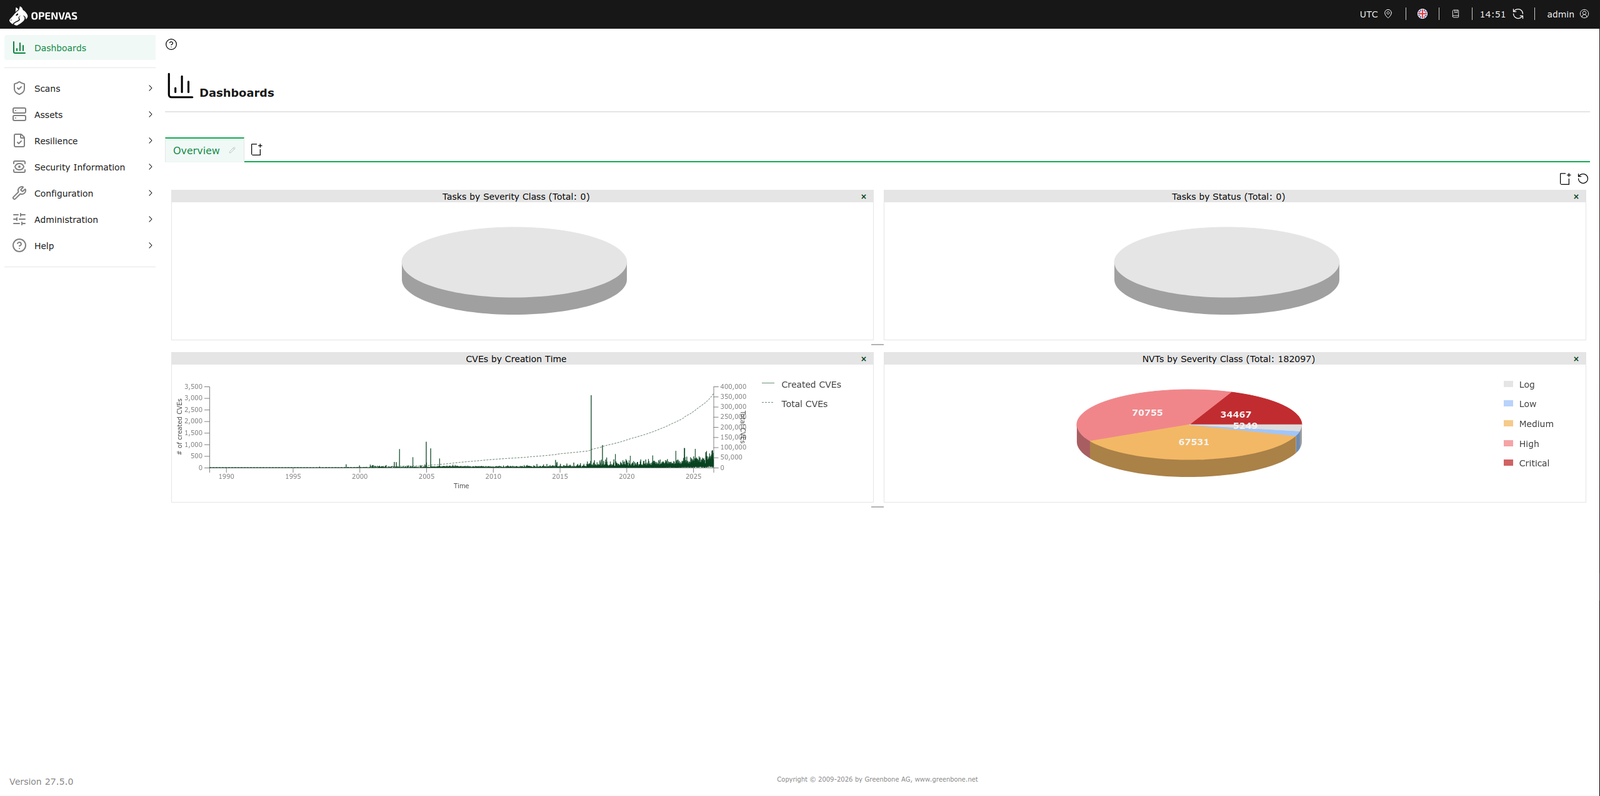Click the Log legend color swatch

1508,384
